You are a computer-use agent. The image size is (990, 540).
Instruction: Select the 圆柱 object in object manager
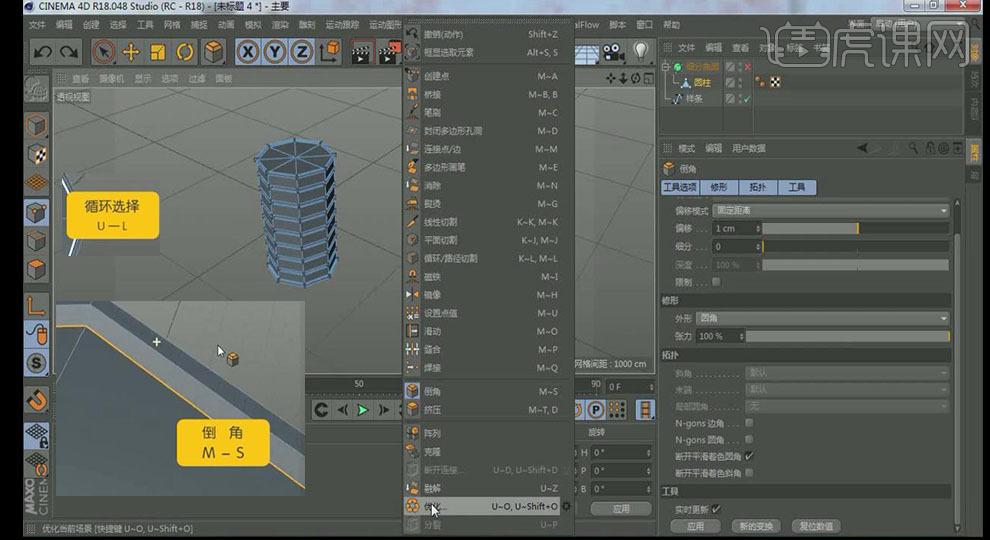(701, 83)
